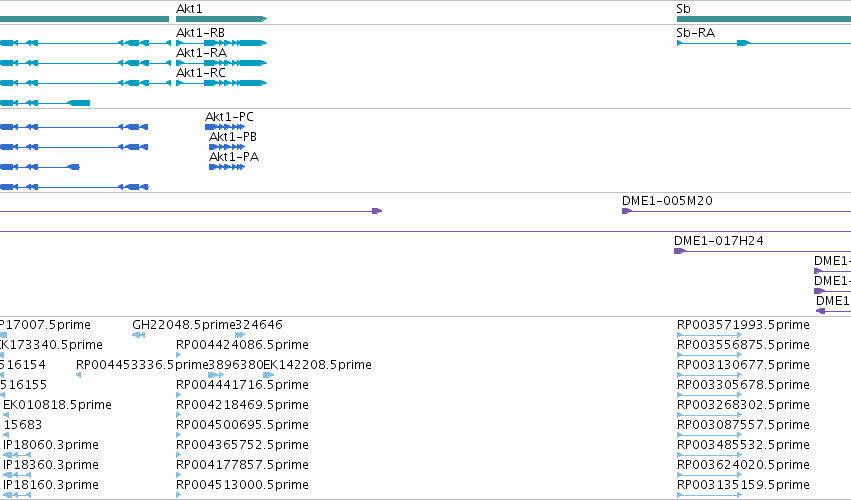Select RP004513000.5prime EST label
The width and height of the screenshot is (851, 500).
click(x=242, y=485)
